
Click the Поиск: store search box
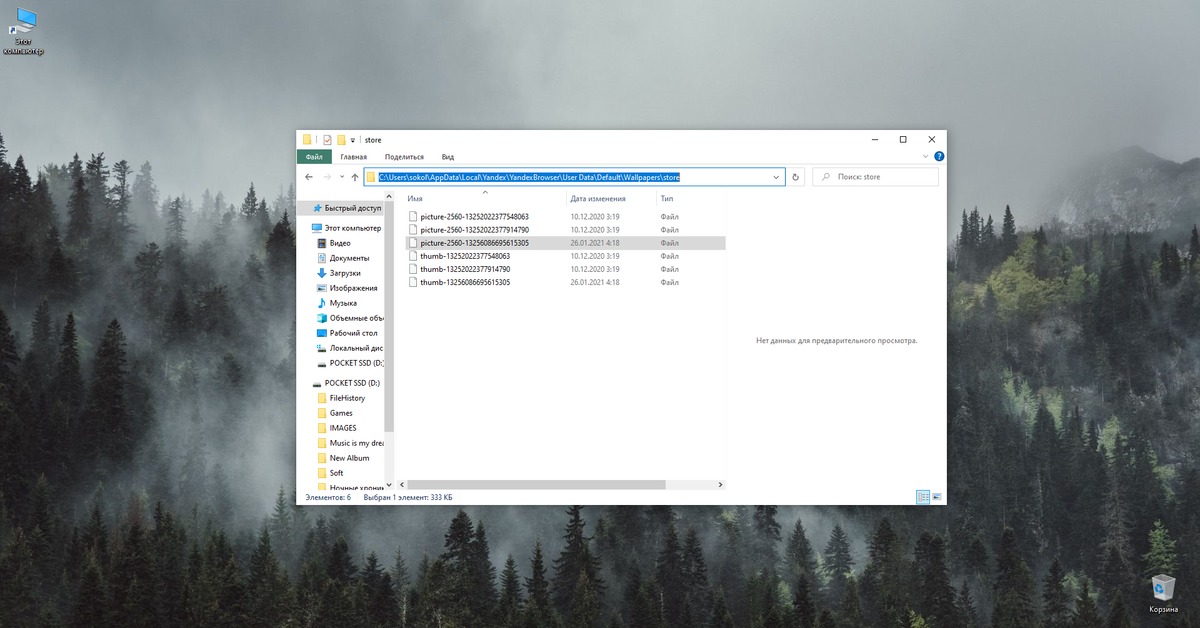(x=875, y=177)
